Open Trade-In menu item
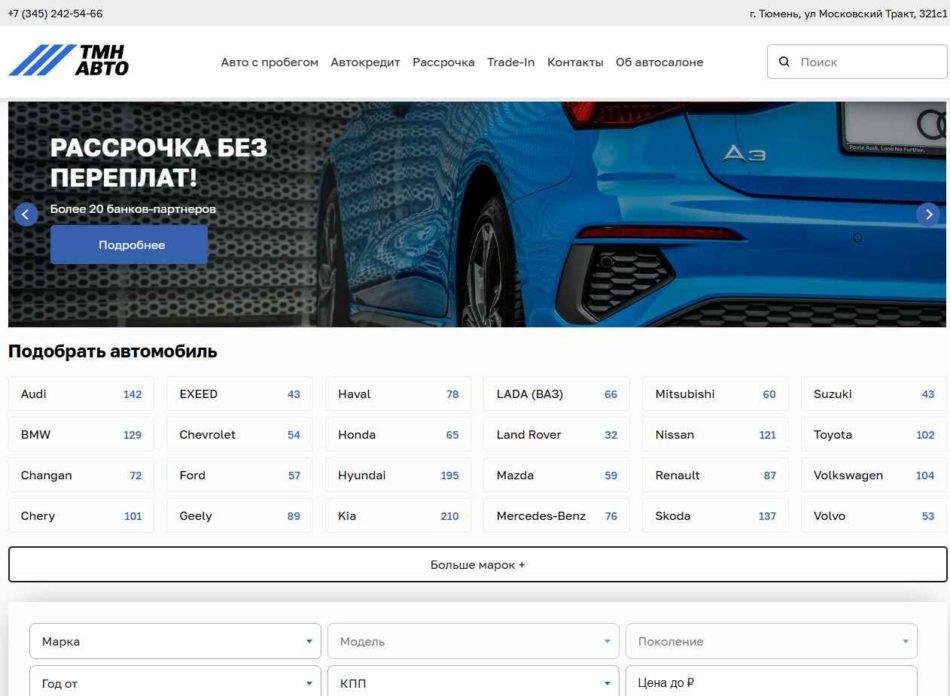950x696 pixels. tap(511, 62)
